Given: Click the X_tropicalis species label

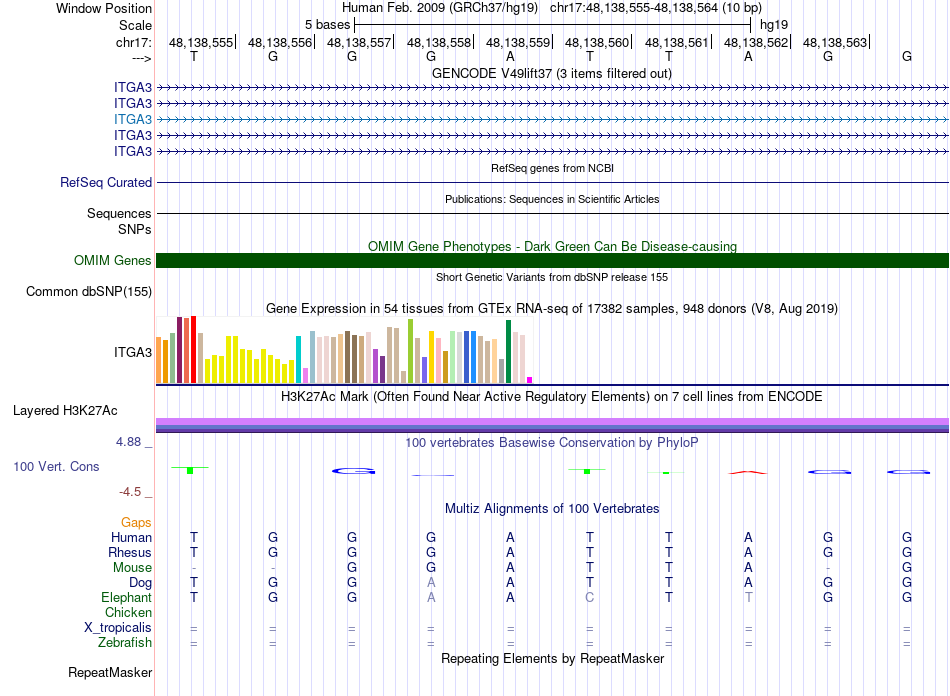Looking at the screenshot, I should (x=118, y=628).
